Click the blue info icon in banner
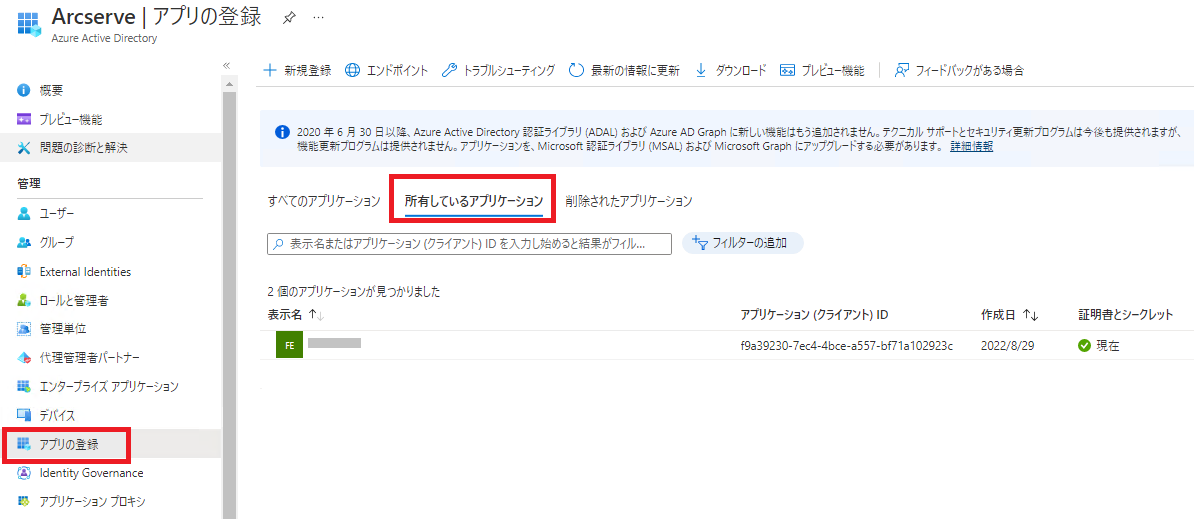Image resolution: width=1194 pixels, height=519 pixels. (281, 131)
